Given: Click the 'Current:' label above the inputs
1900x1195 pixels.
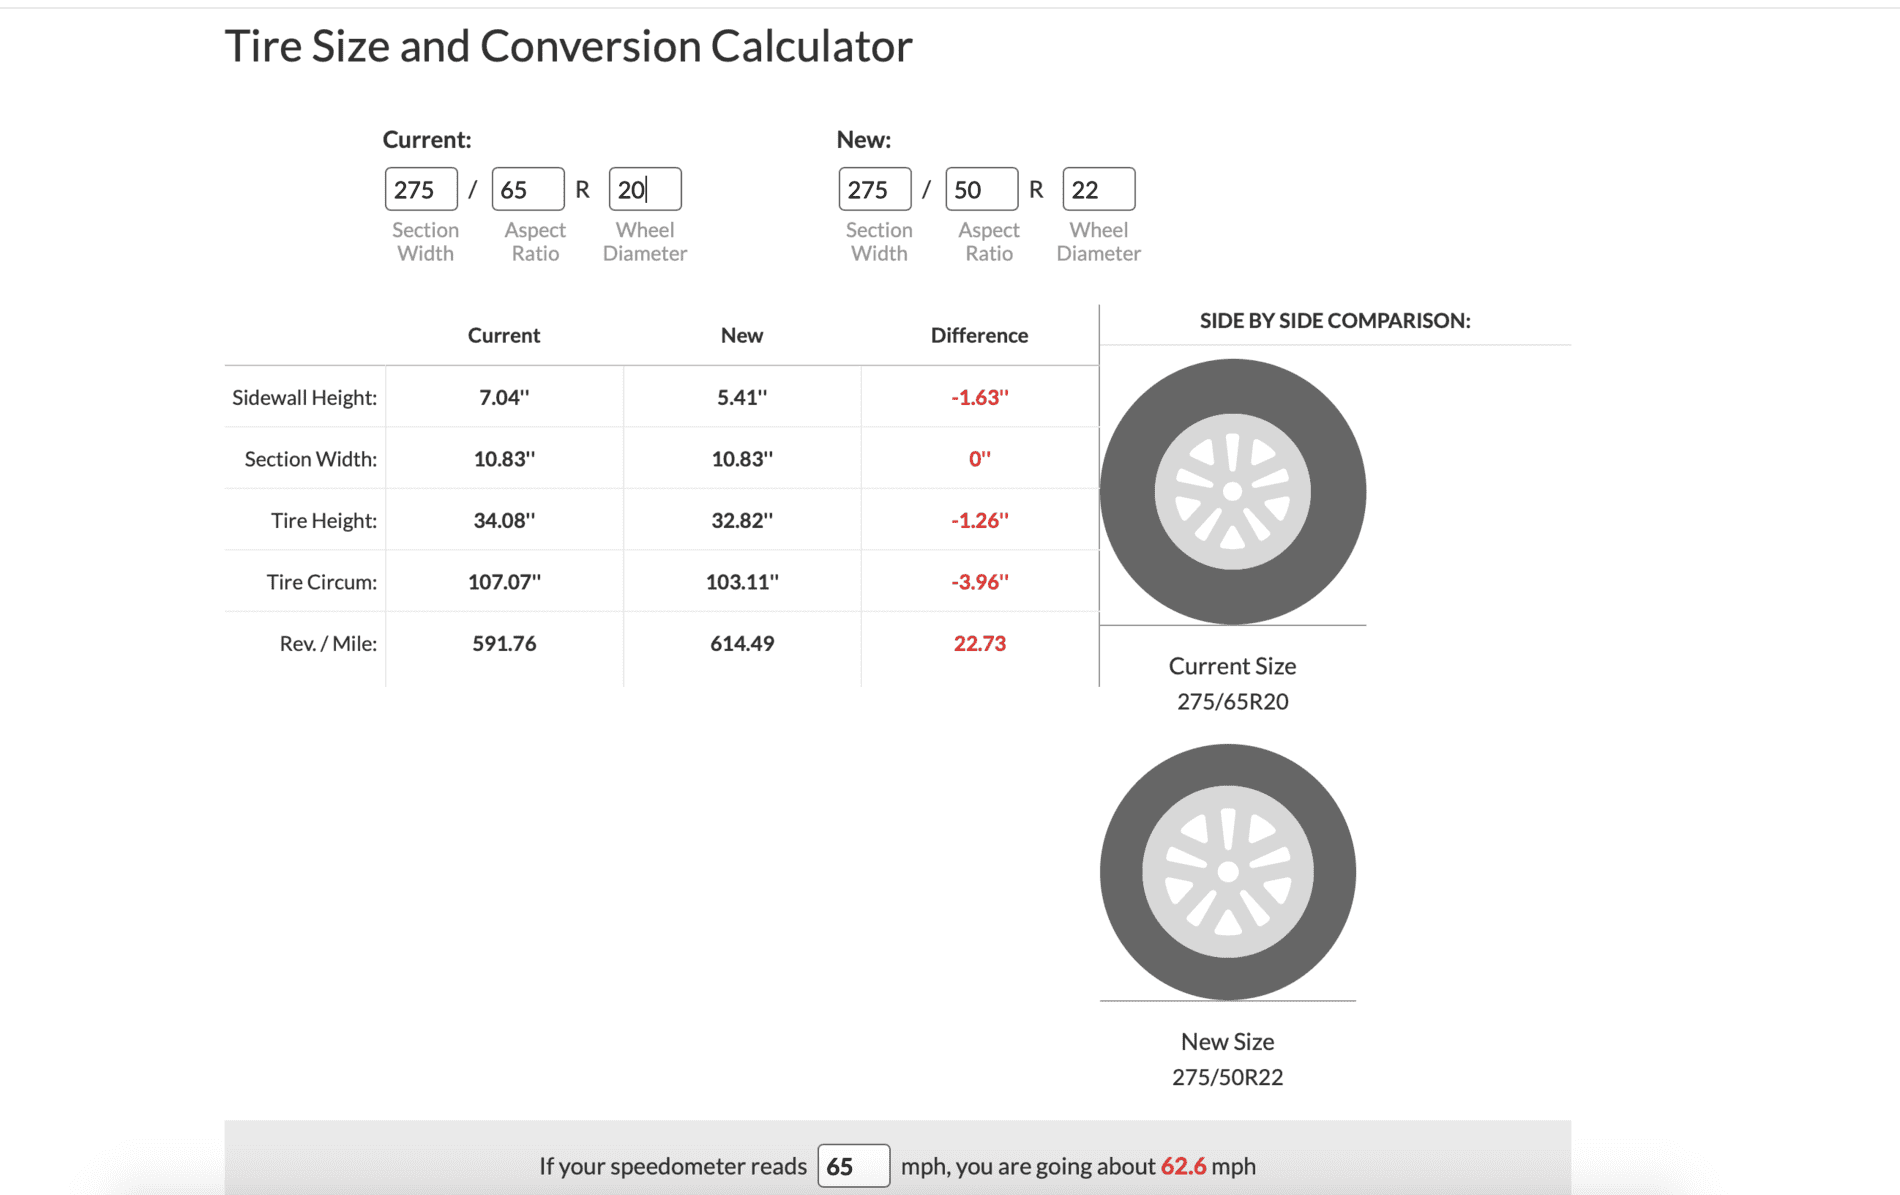Looking at the screenshot, I should pos(427,139).
